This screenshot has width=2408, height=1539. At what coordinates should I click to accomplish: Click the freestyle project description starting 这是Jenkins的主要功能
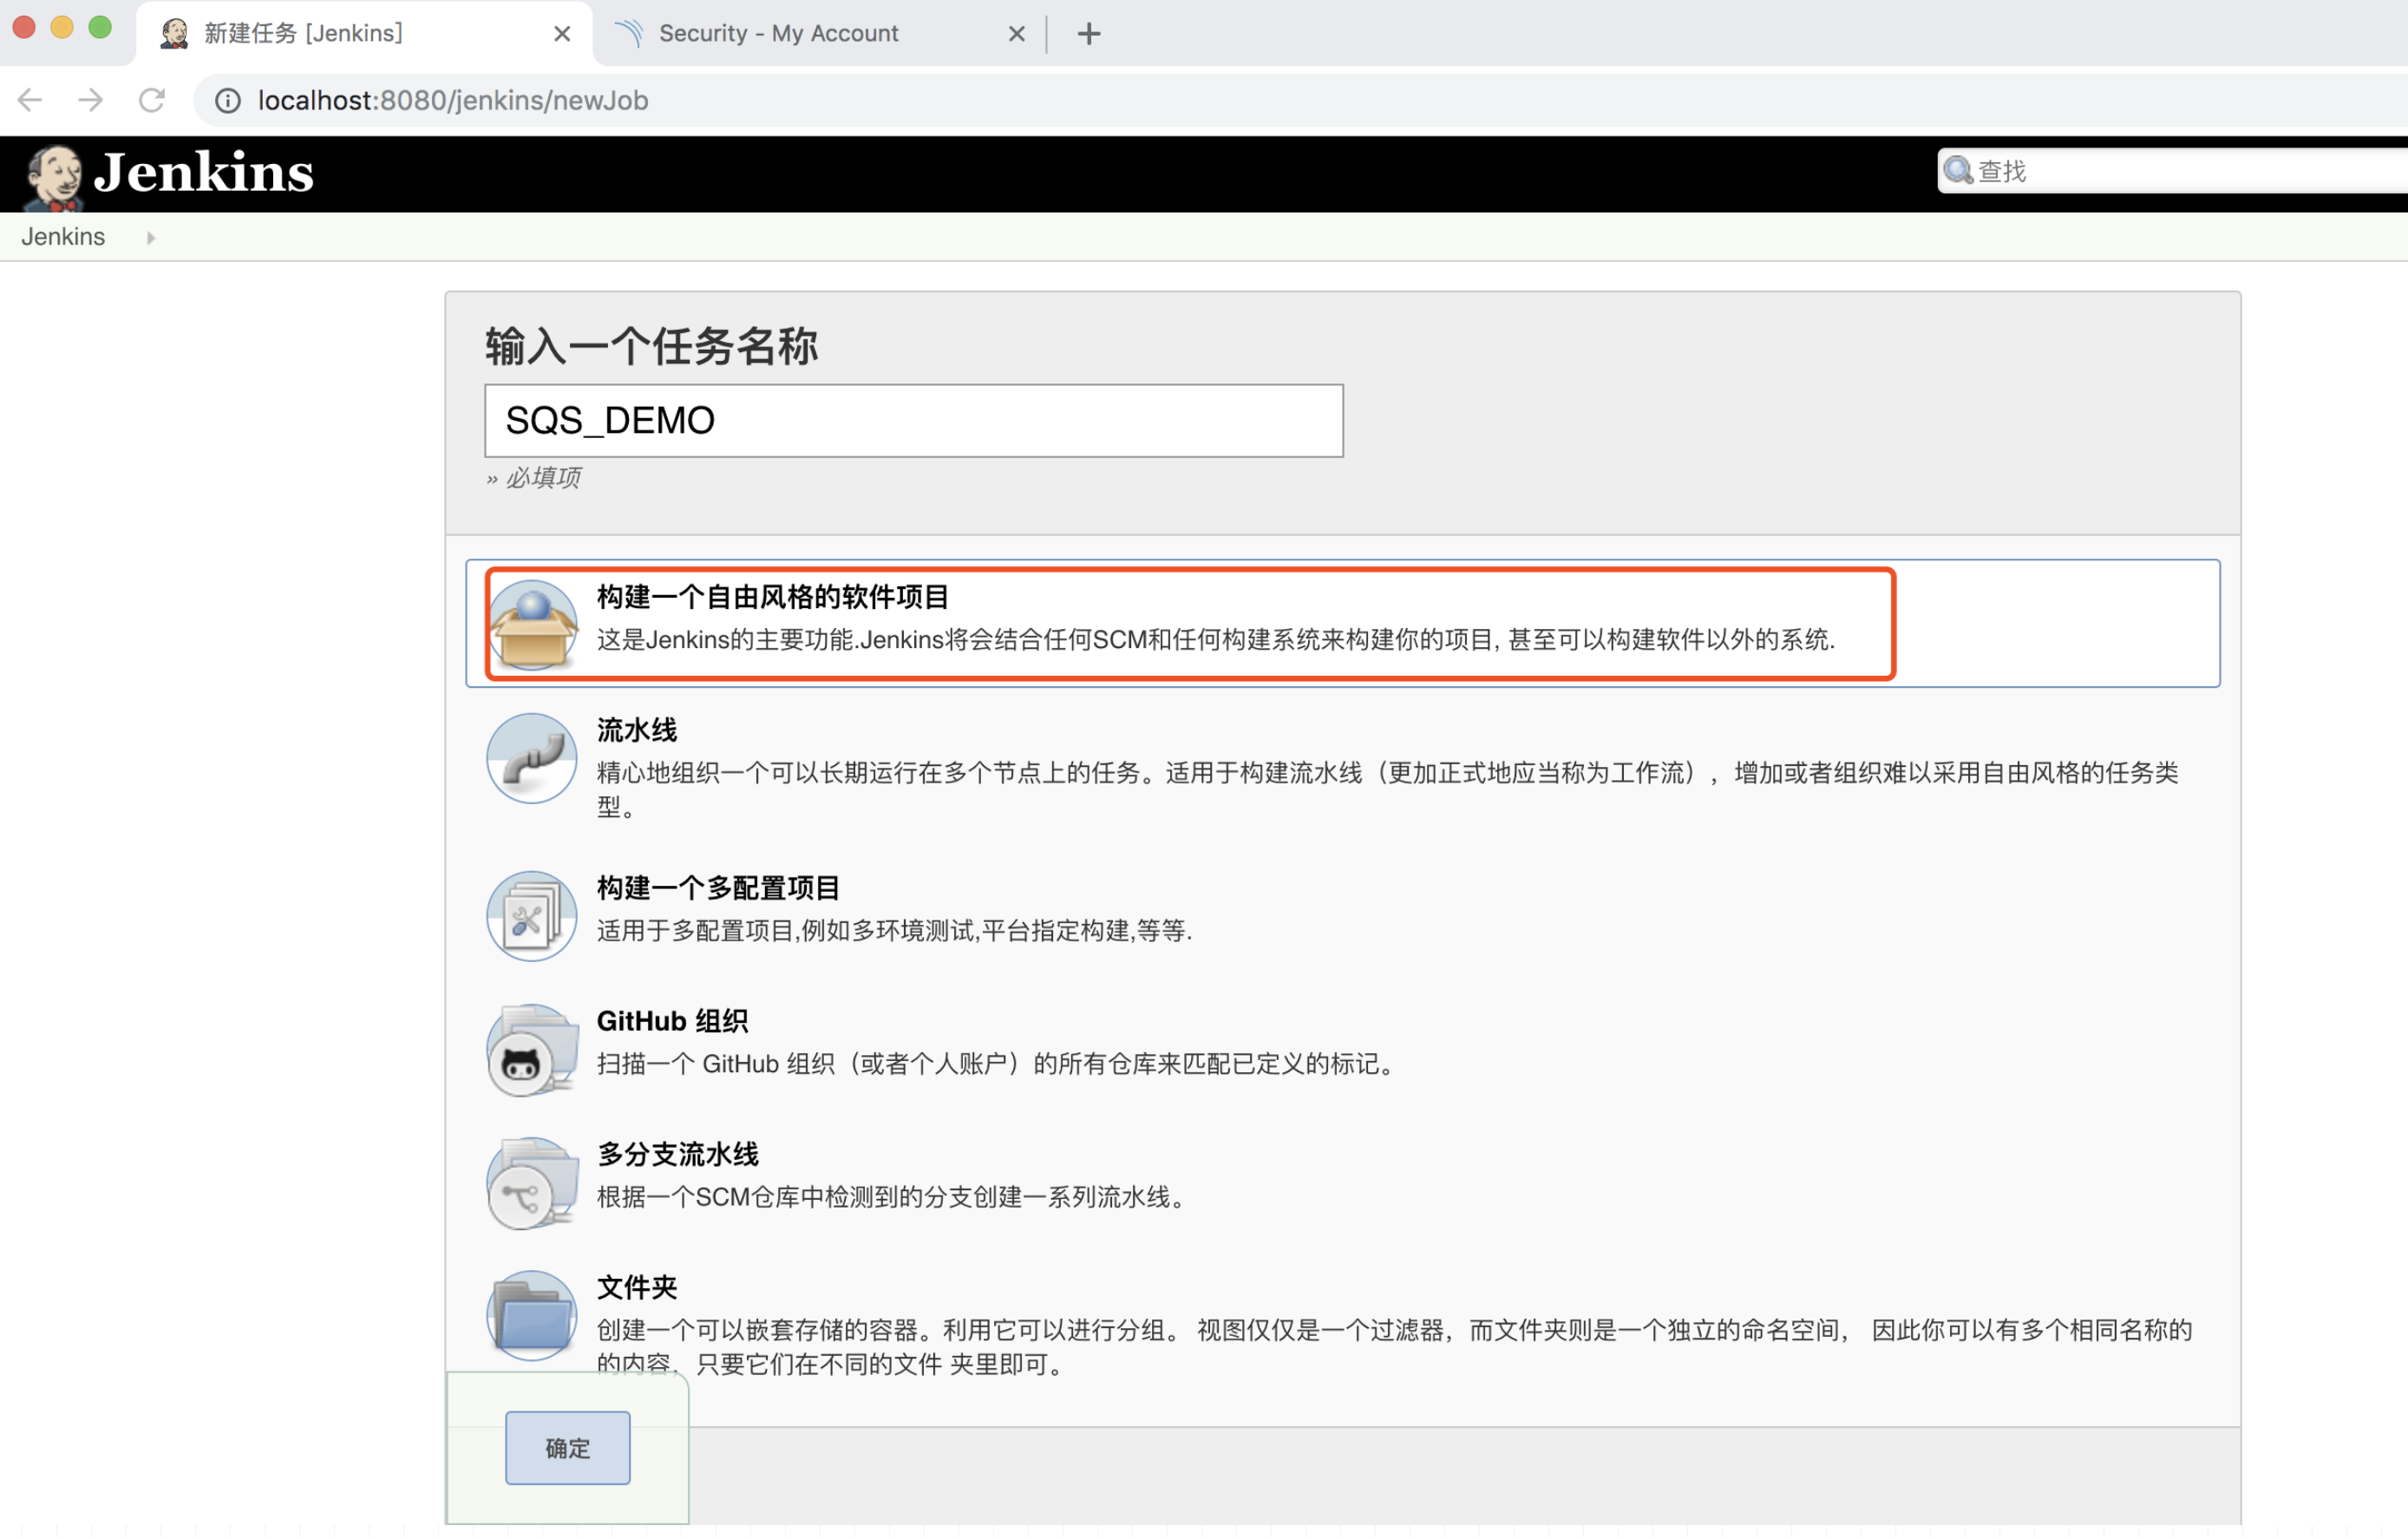(x=1216, y=640)
